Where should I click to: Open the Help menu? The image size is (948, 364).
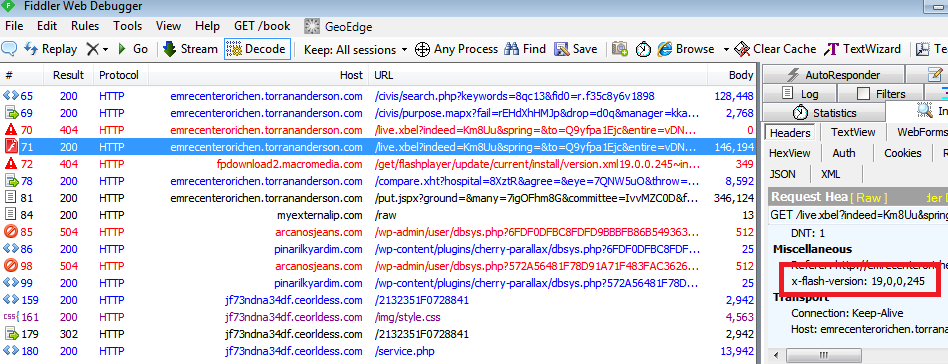point(207,27)
